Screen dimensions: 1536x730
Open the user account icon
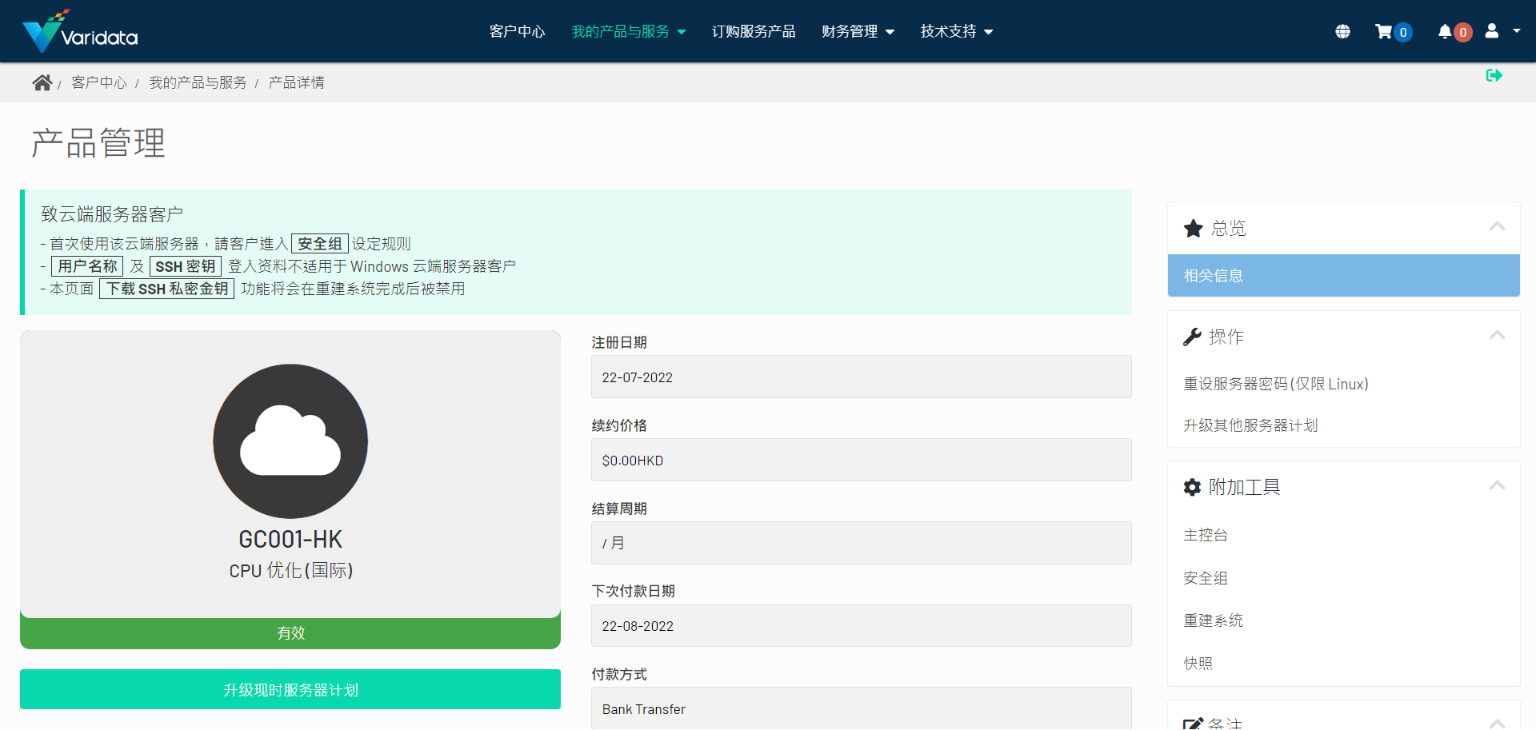[1494, 31]
